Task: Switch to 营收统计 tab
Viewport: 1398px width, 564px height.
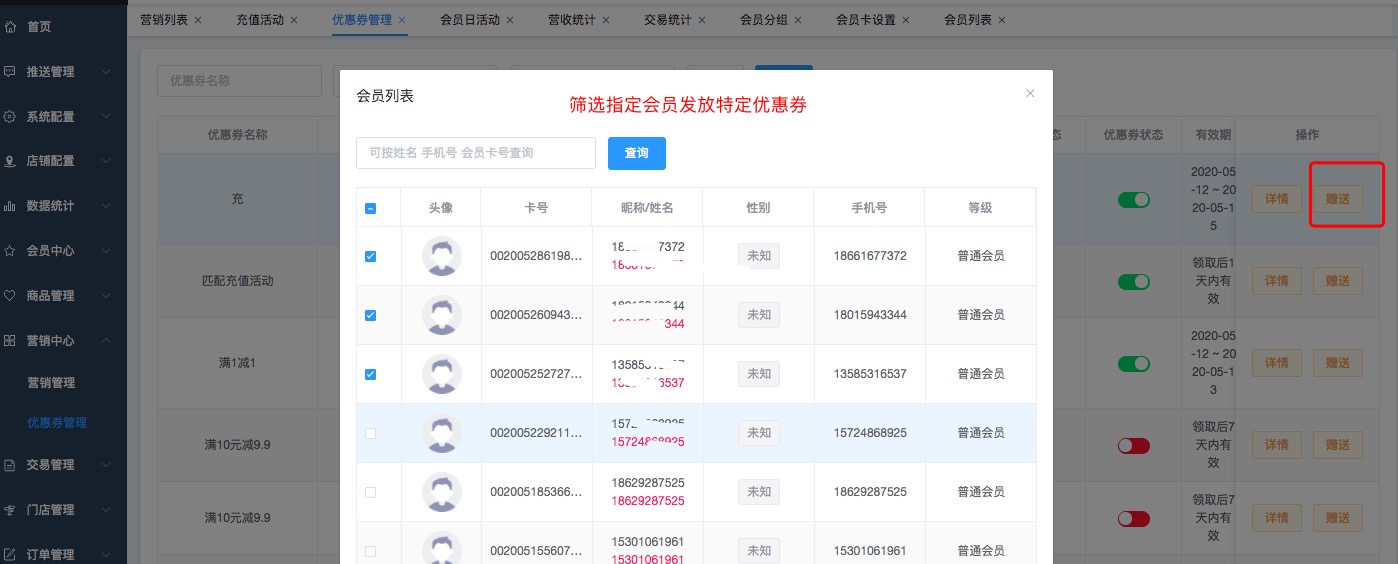Action: point(572,20)
